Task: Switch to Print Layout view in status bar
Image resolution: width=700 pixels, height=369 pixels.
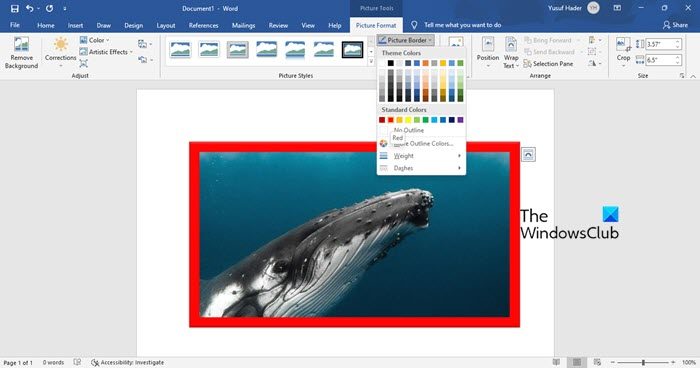Action: tap(577, 362)
